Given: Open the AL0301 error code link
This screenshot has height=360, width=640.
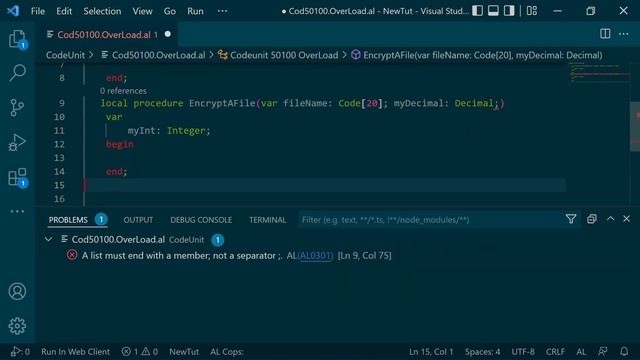Looking at the screenshot, I should [316, 256].
